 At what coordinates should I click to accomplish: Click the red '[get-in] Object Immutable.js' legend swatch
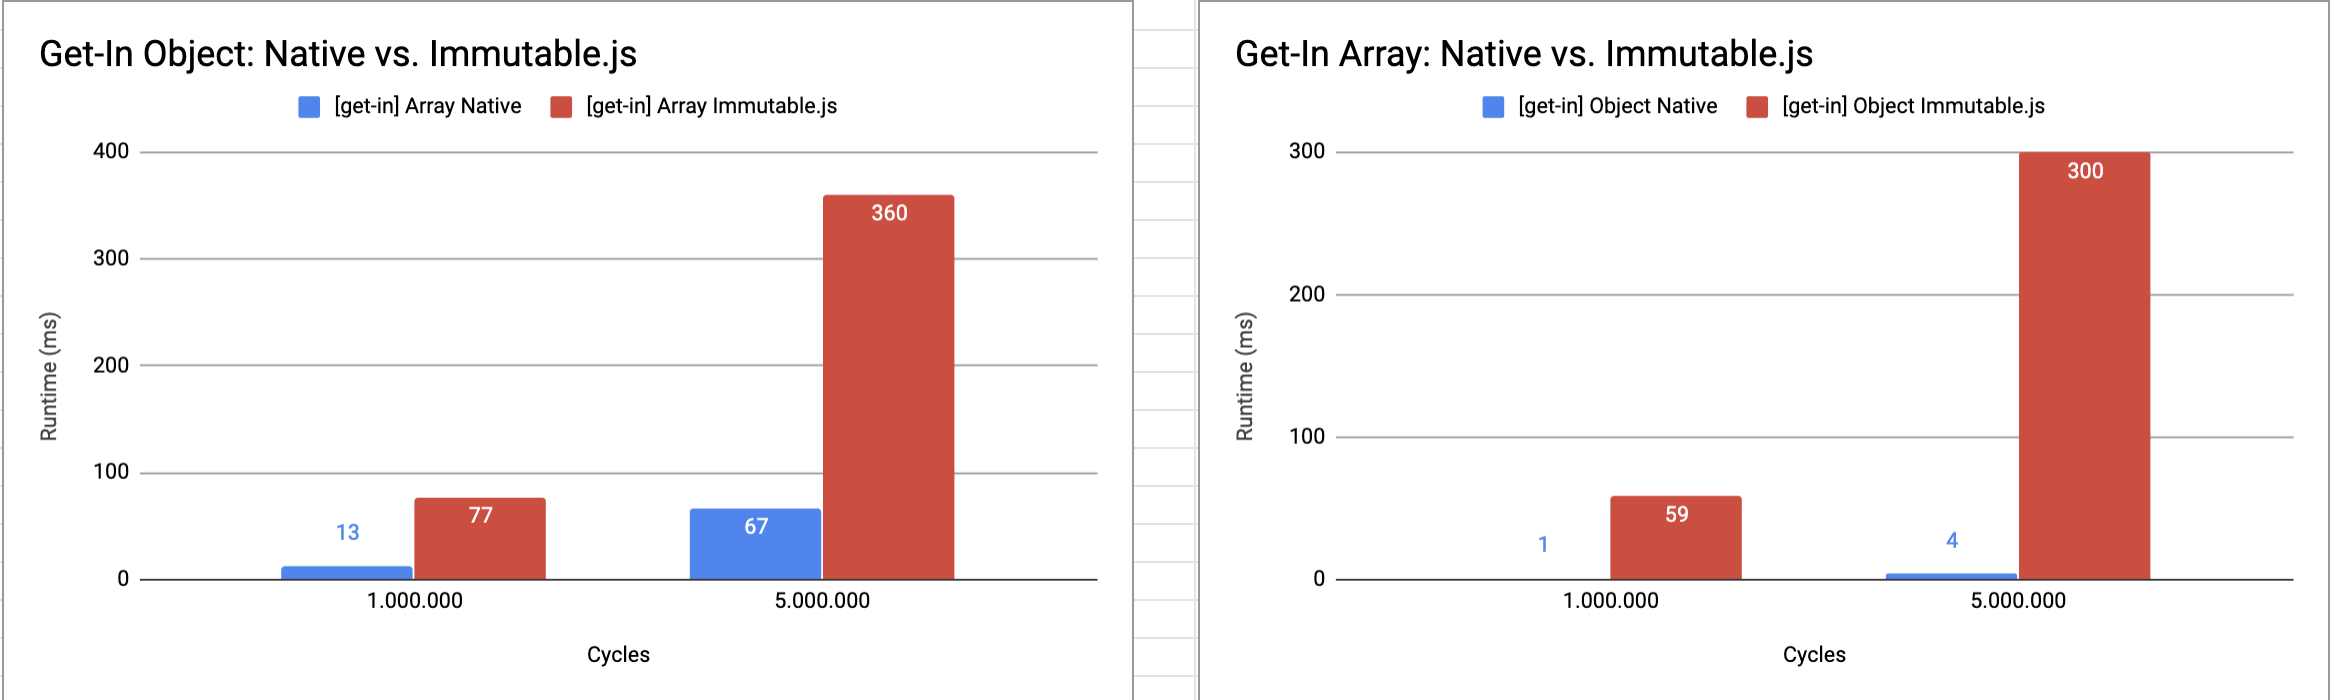tap(1757, 107)
